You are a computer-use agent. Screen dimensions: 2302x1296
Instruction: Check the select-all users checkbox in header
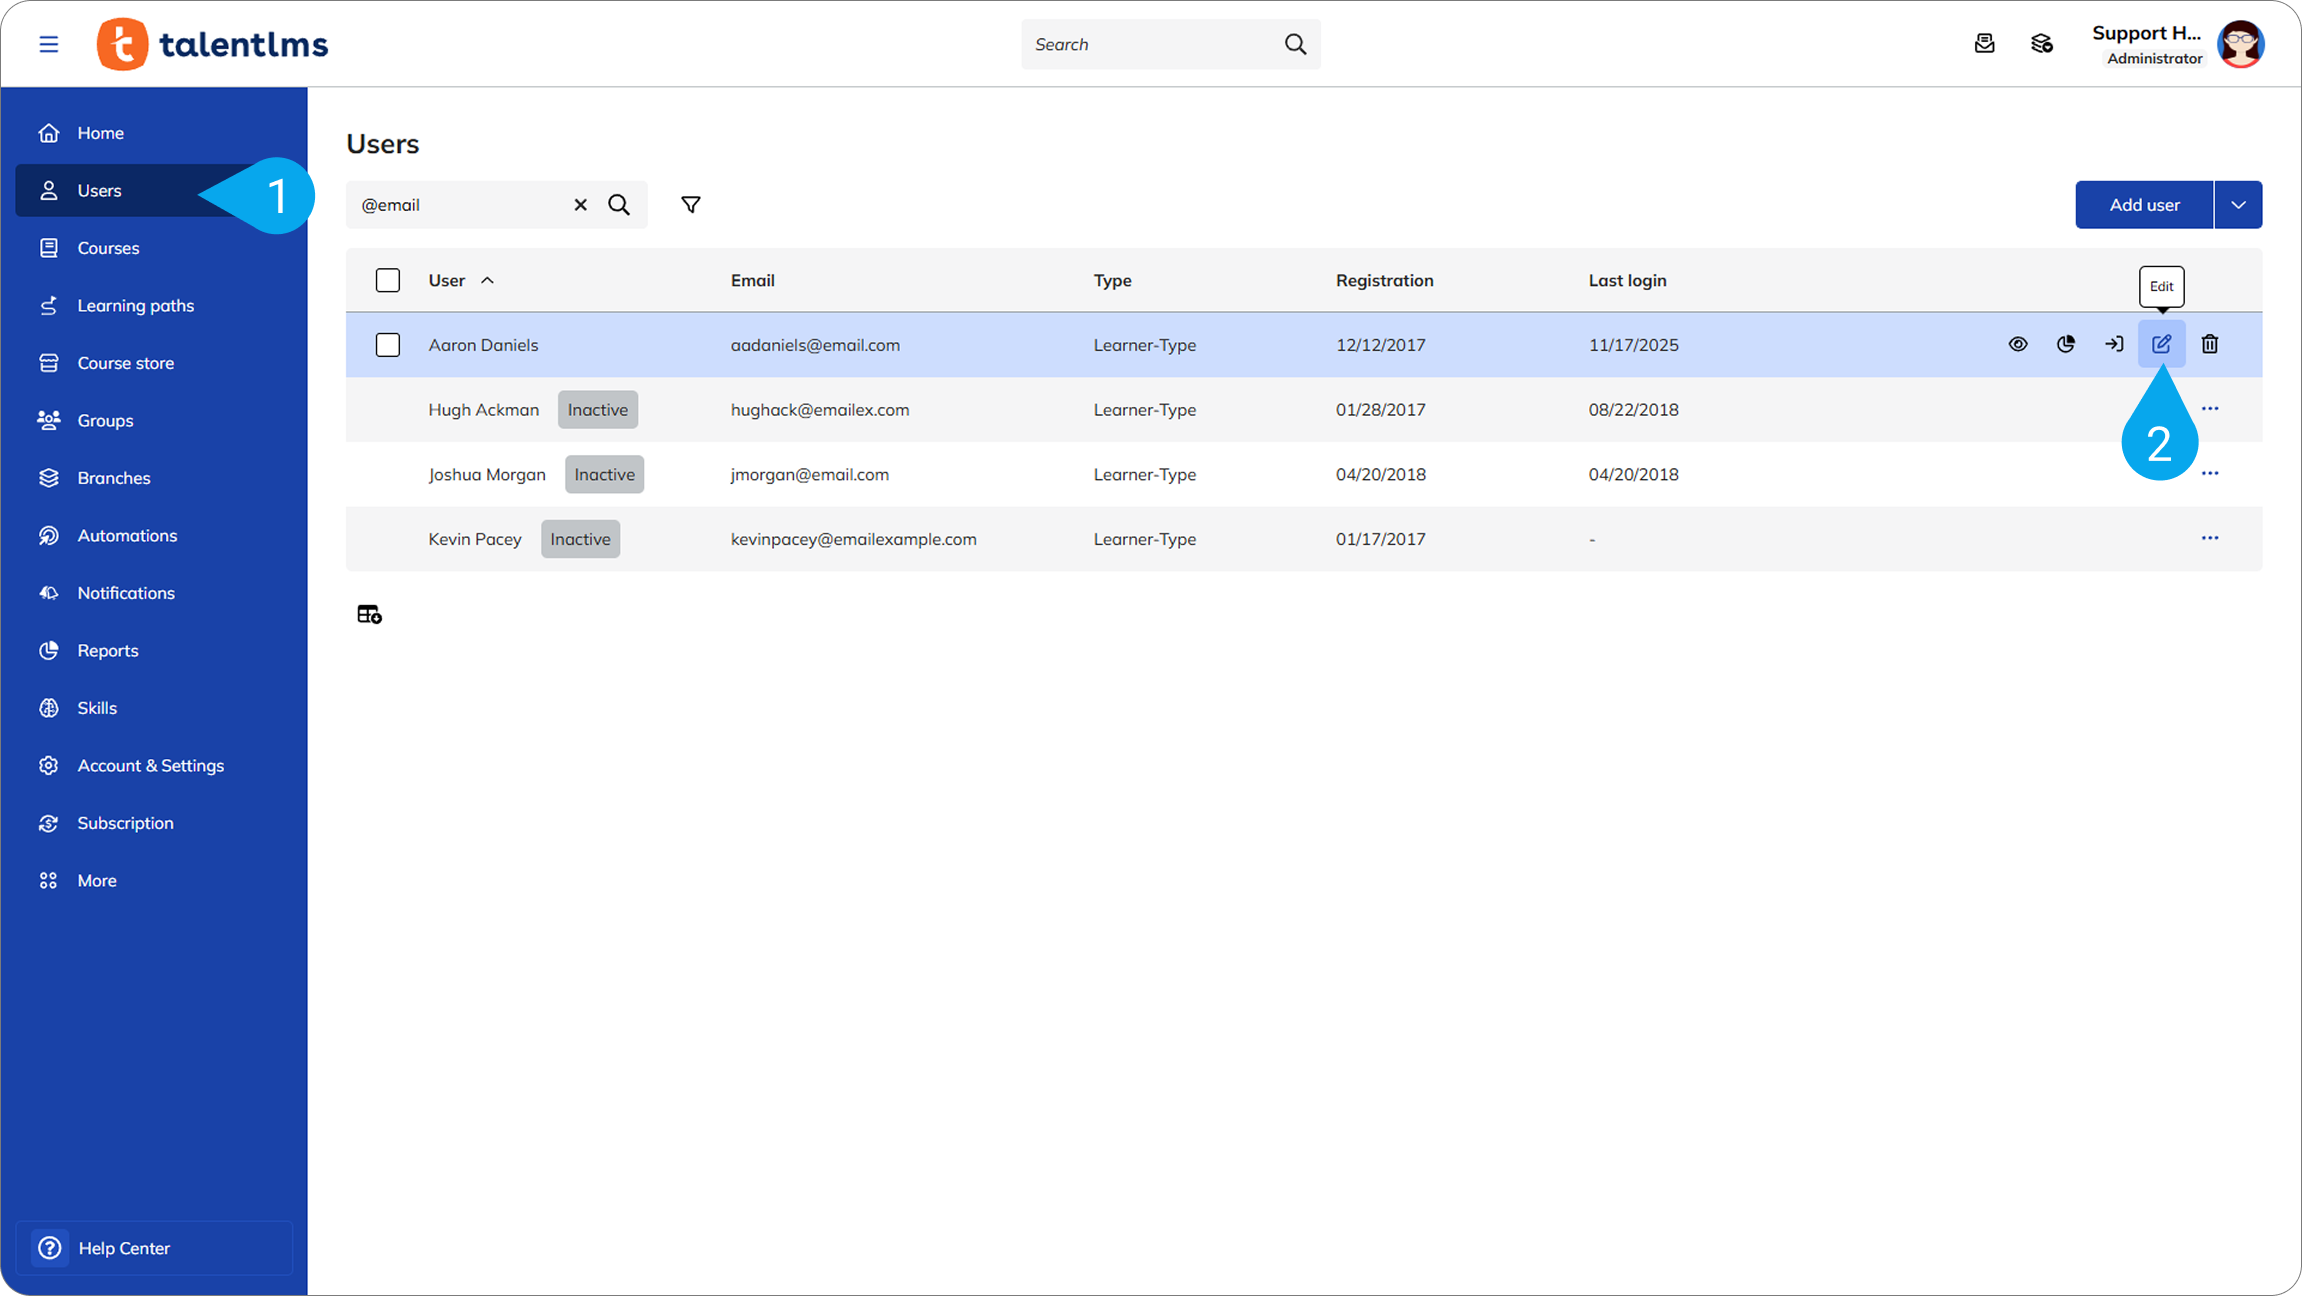coord(388,280)
